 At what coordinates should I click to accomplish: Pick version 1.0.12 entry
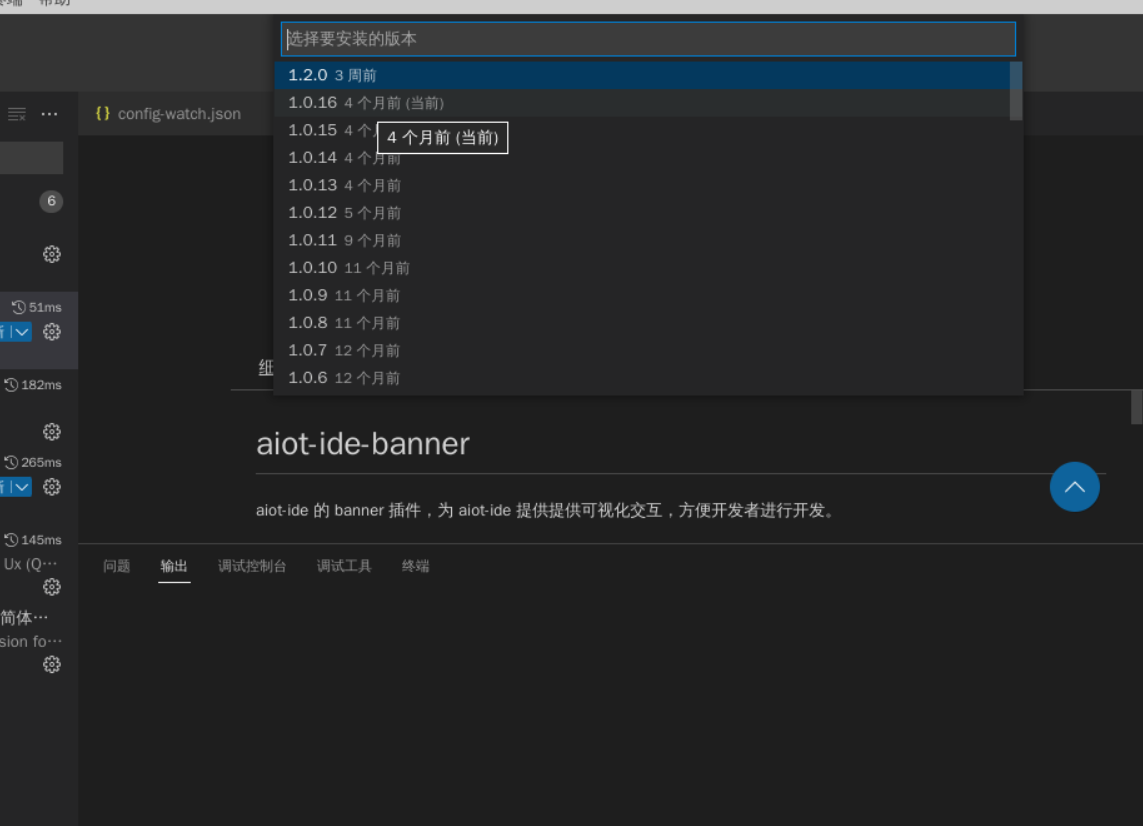point(642,213)
